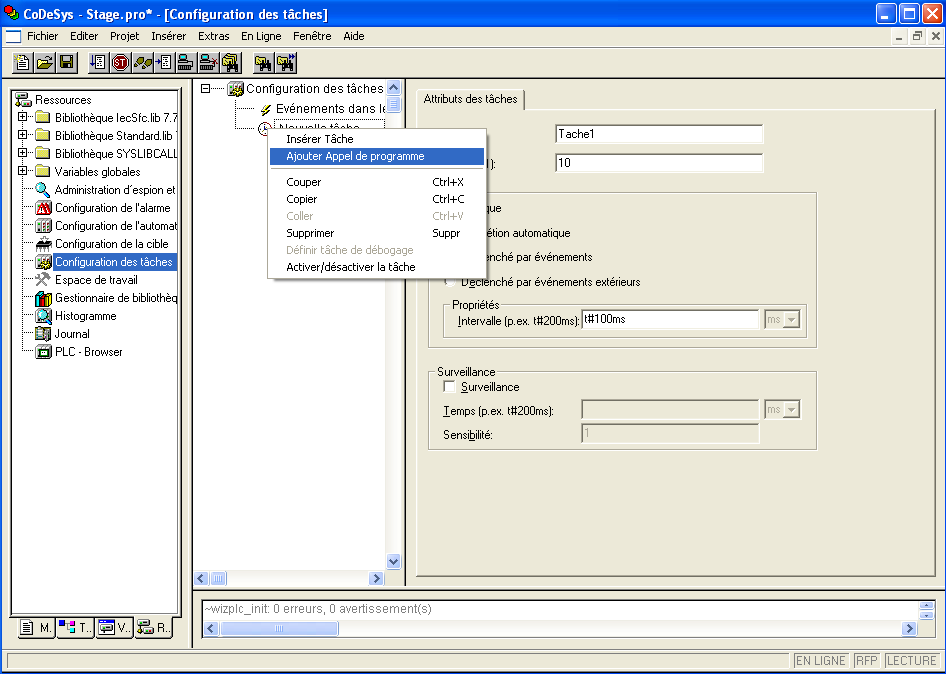Click the Configuration de l'automate icon
Screen dimensions: 946x674
tap(43, 226)
